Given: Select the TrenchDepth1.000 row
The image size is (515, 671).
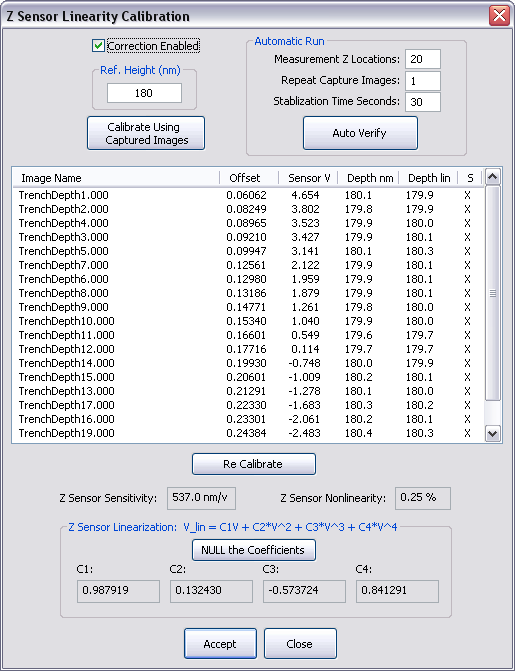Looking at the screenshot, I should (248, 195).
